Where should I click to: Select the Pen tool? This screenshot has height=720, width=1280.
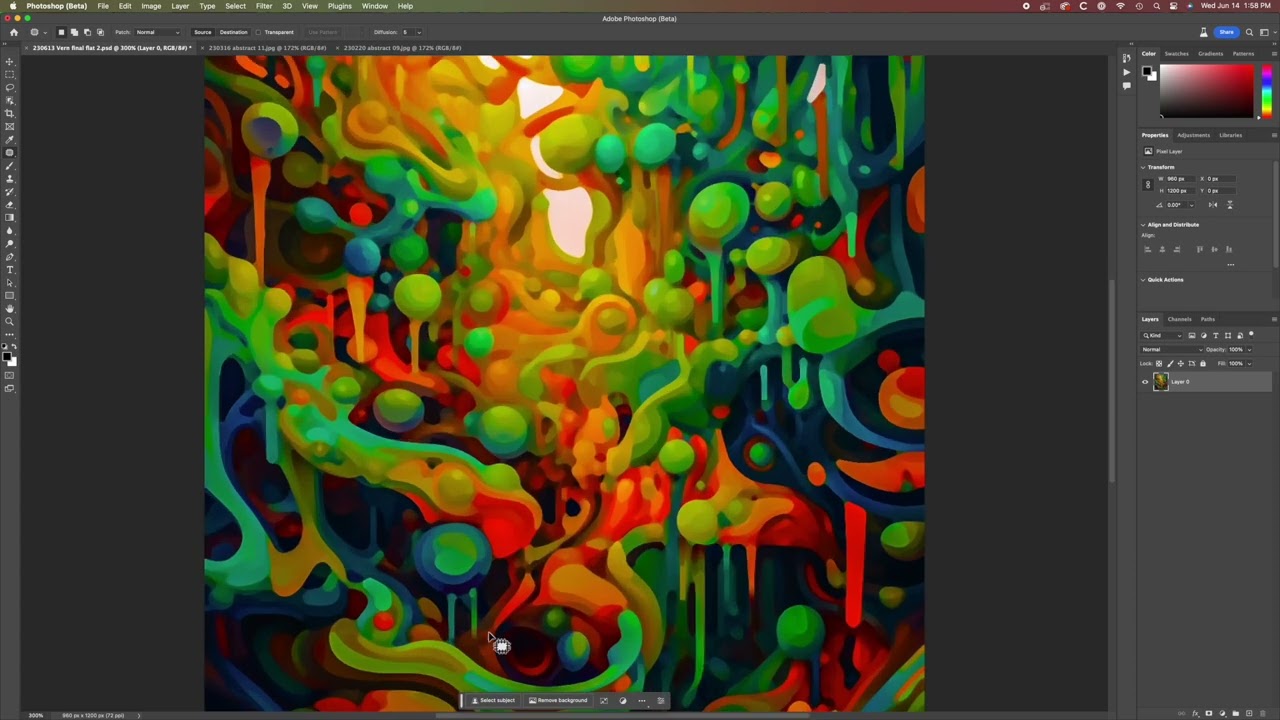pyautogui.click(x=10, y=257)
